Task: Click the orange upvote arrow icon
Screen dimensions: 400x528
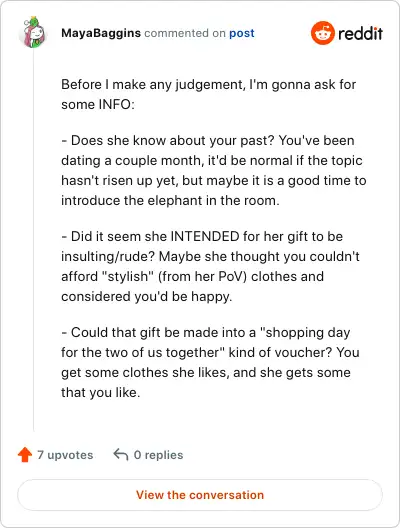Action: pyautogui.click(x=25, y=455)
